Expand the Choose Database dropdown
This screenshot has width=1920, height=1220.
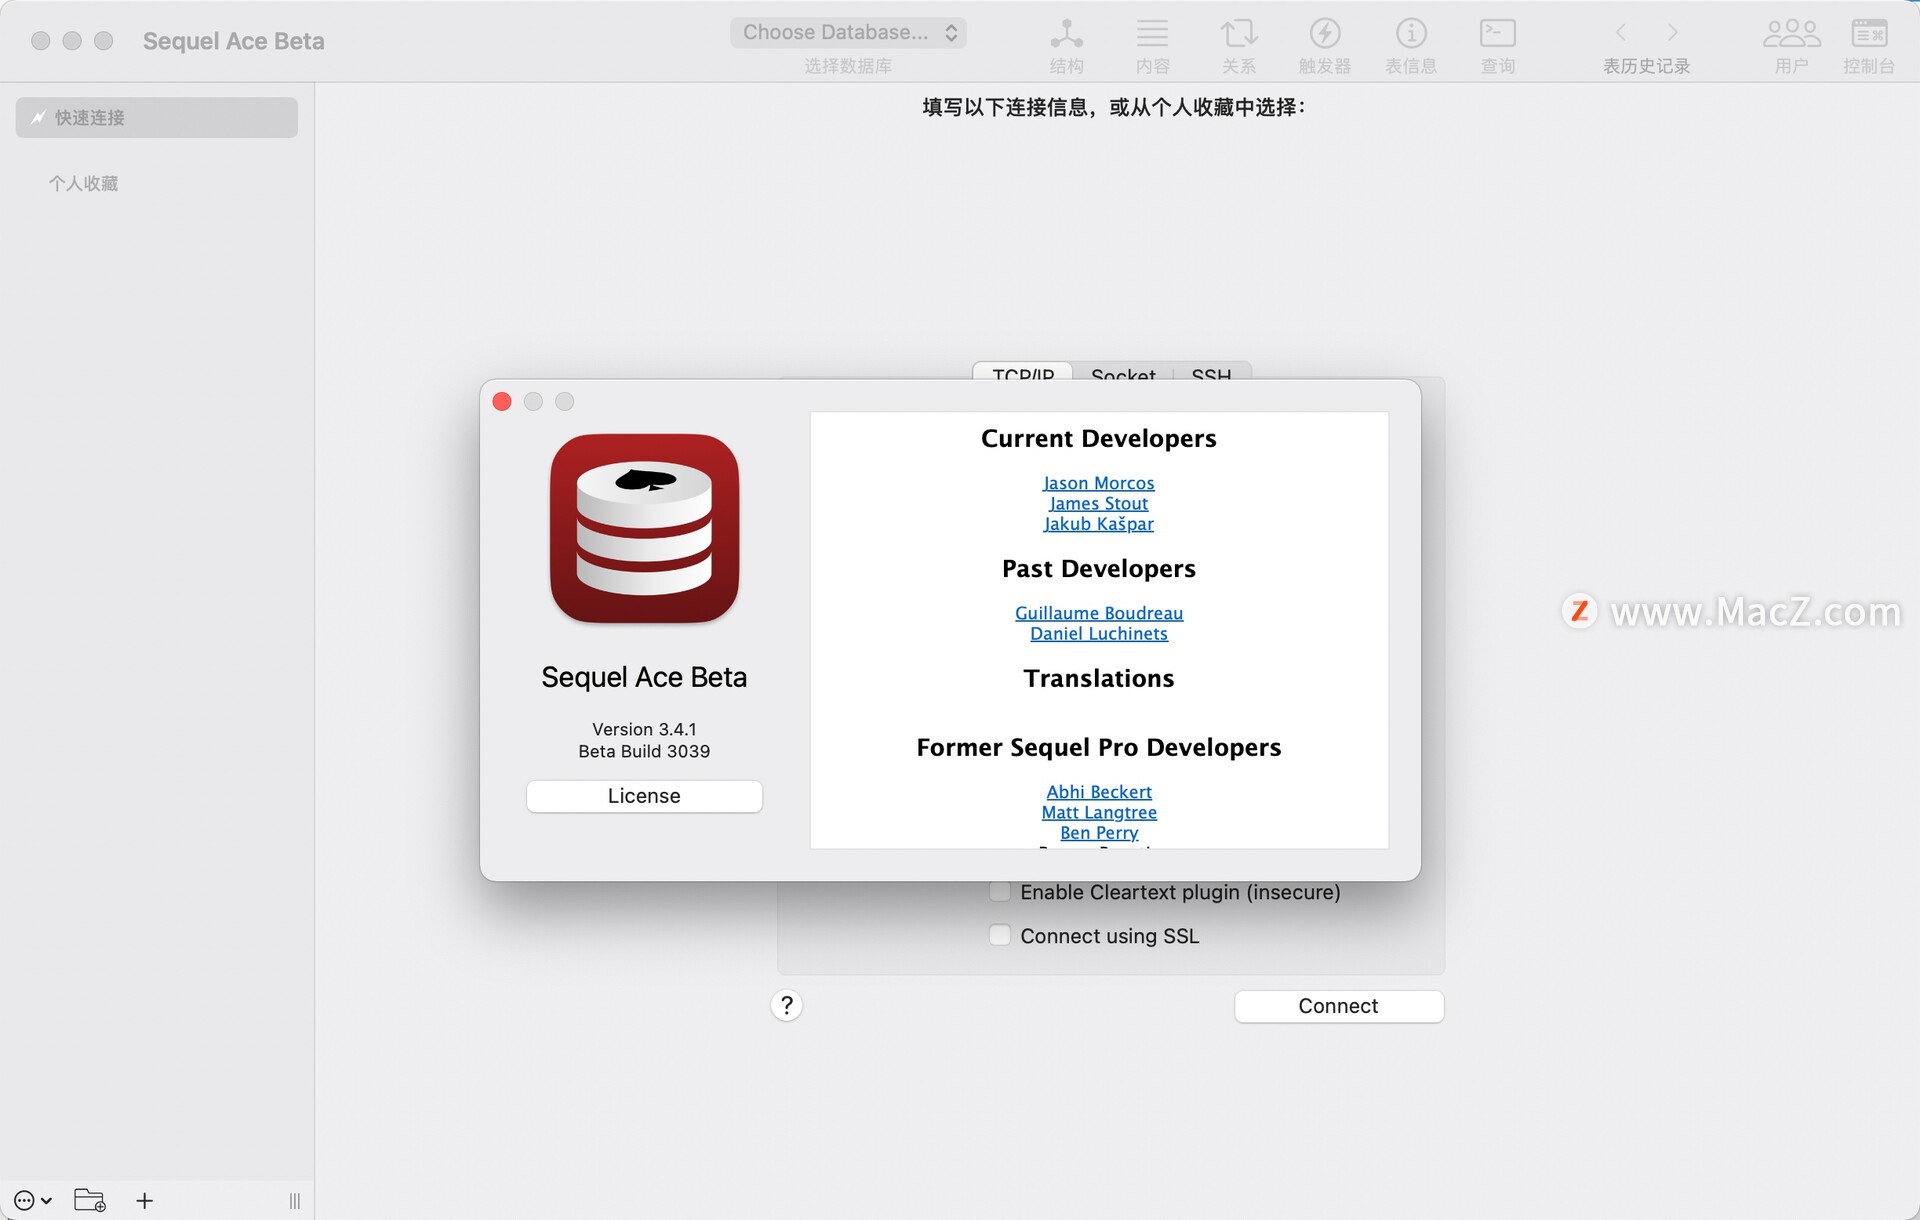(x=848, y=33)
